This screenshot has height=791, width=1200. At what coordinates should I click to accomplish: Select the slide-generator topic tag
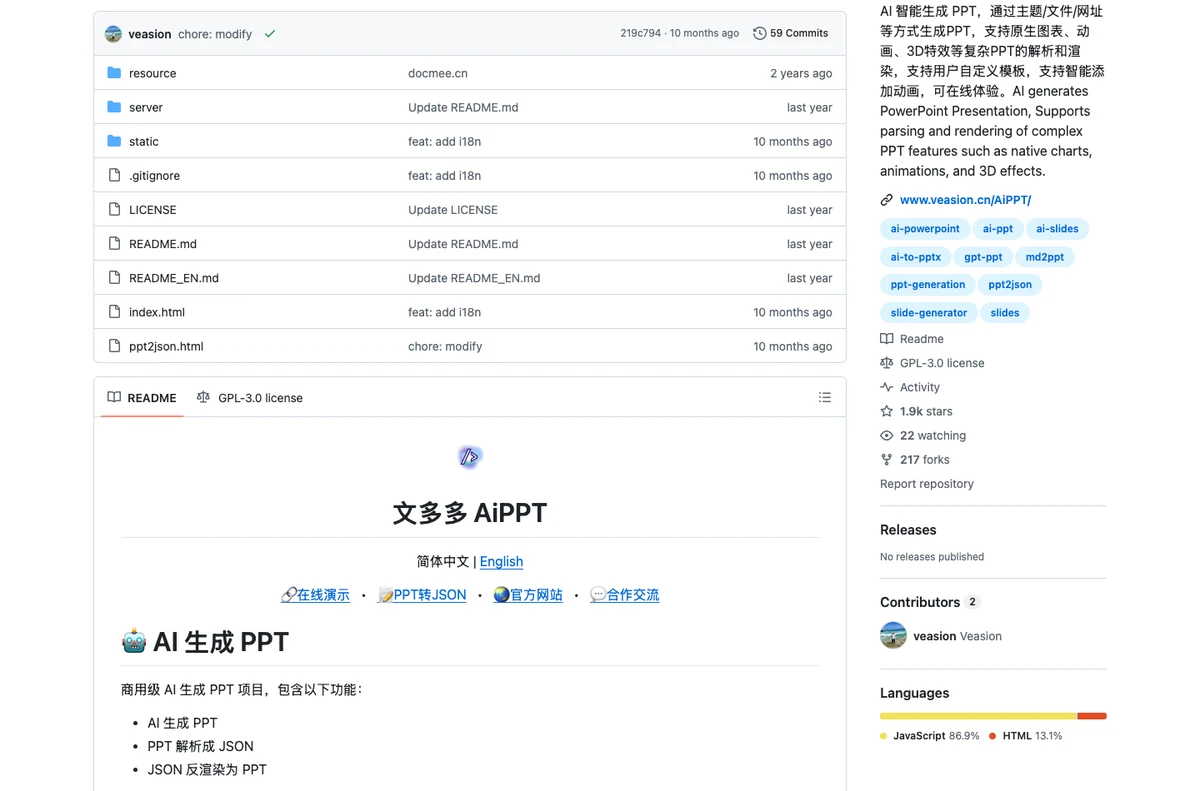click(929, 313)
